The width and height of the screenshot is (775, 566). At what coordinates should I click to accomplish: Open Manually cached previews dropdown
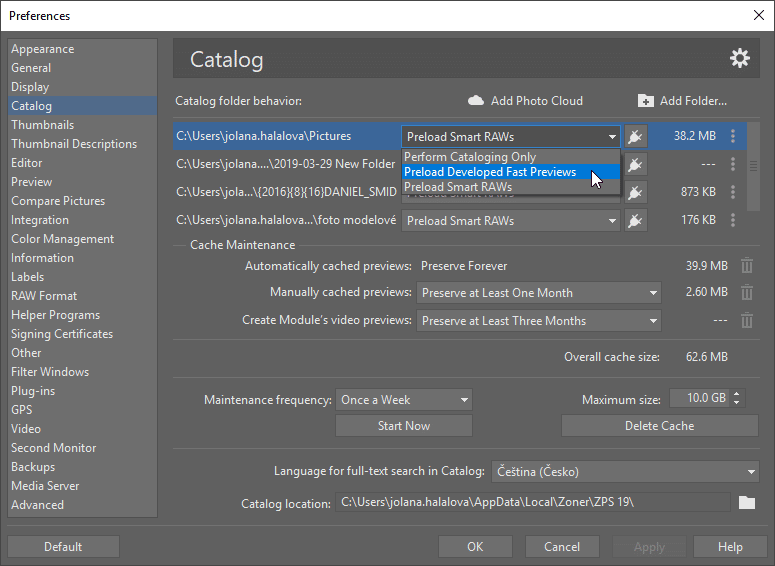point(539,293)
